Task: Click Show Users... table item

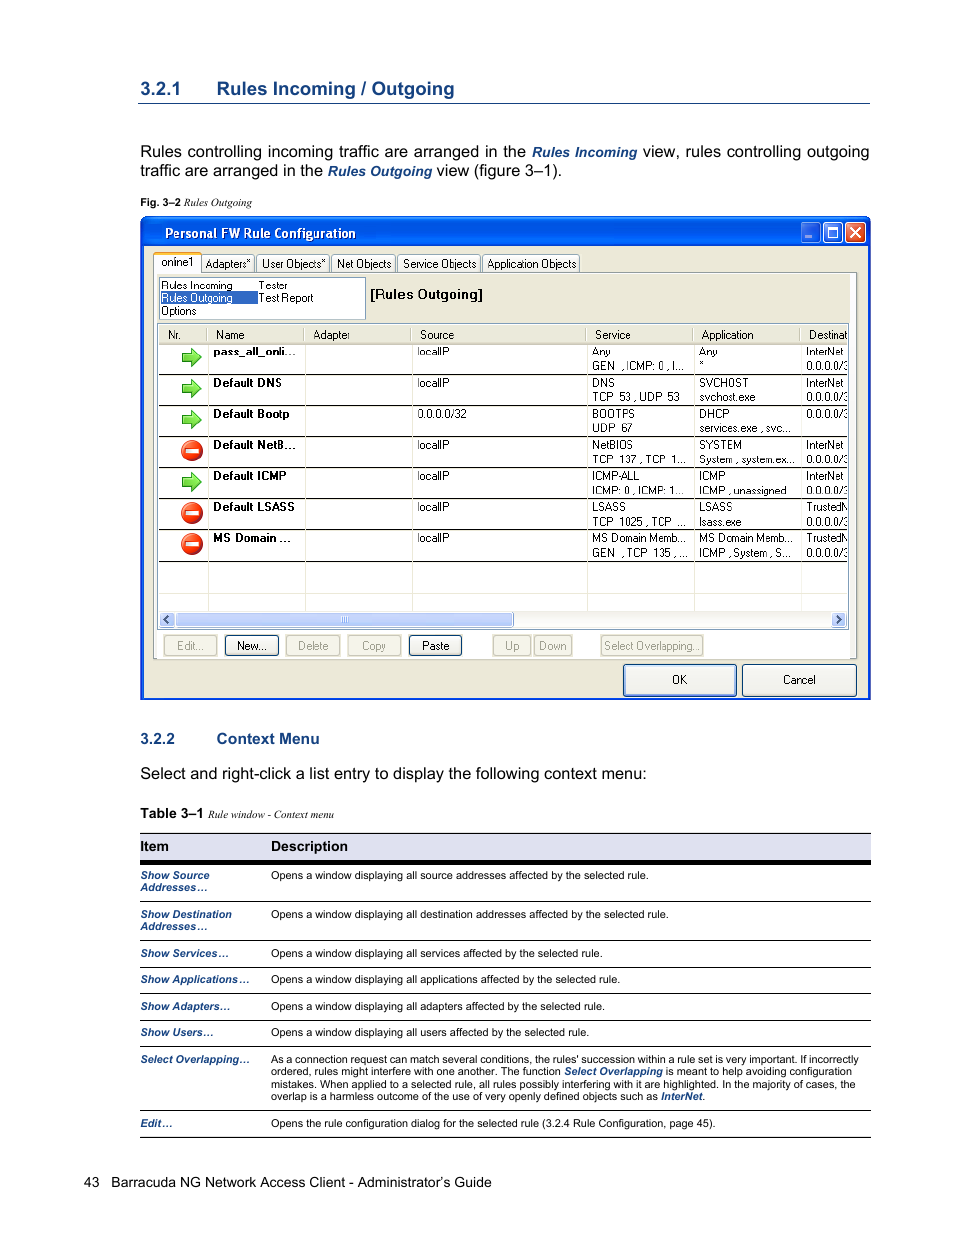Action: point(177,1032)
